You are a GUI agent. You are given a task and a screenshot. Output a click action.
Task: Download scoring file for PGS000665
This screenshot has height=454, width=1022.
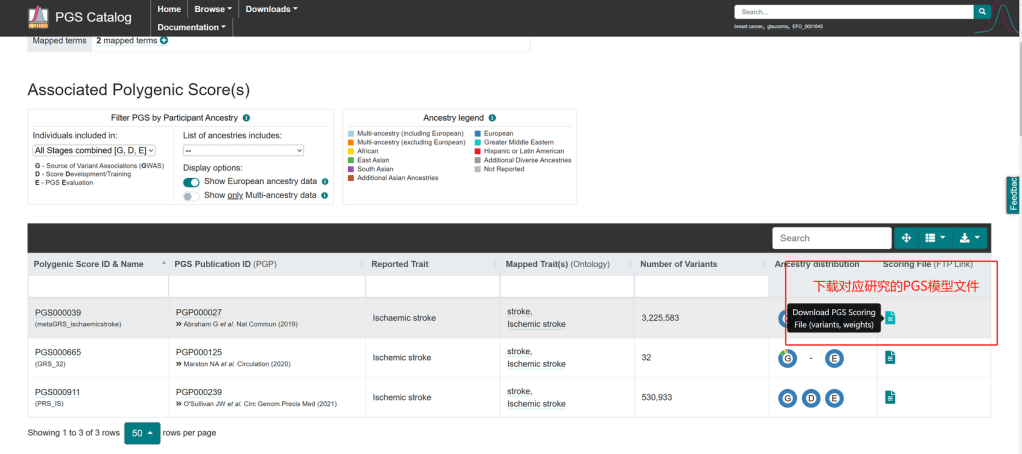[890, 357]
